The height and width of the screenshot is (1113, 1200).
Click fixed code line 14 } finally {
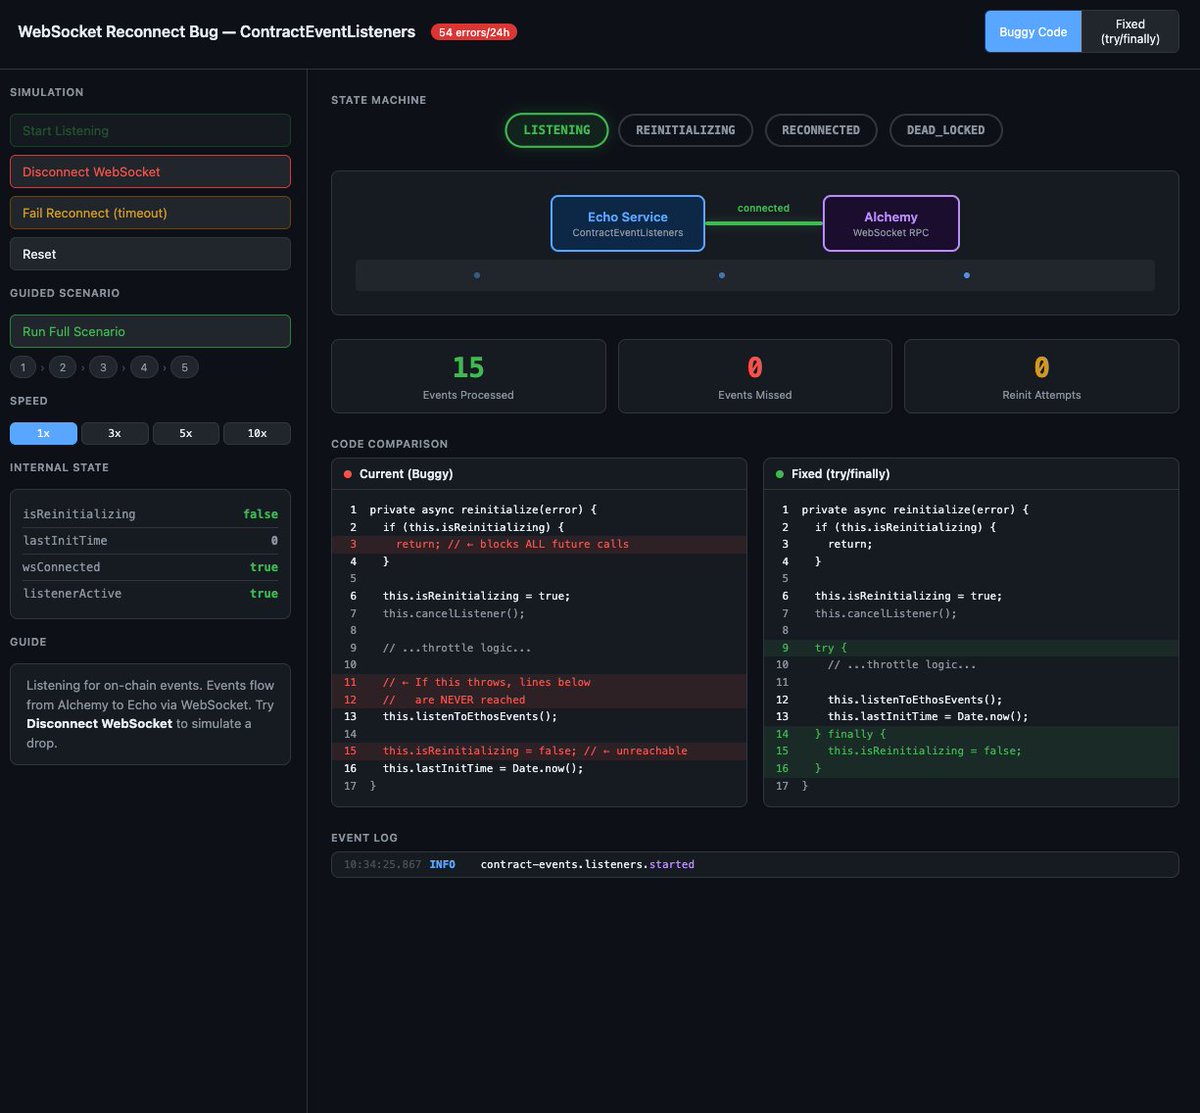(x=971, y=734)
